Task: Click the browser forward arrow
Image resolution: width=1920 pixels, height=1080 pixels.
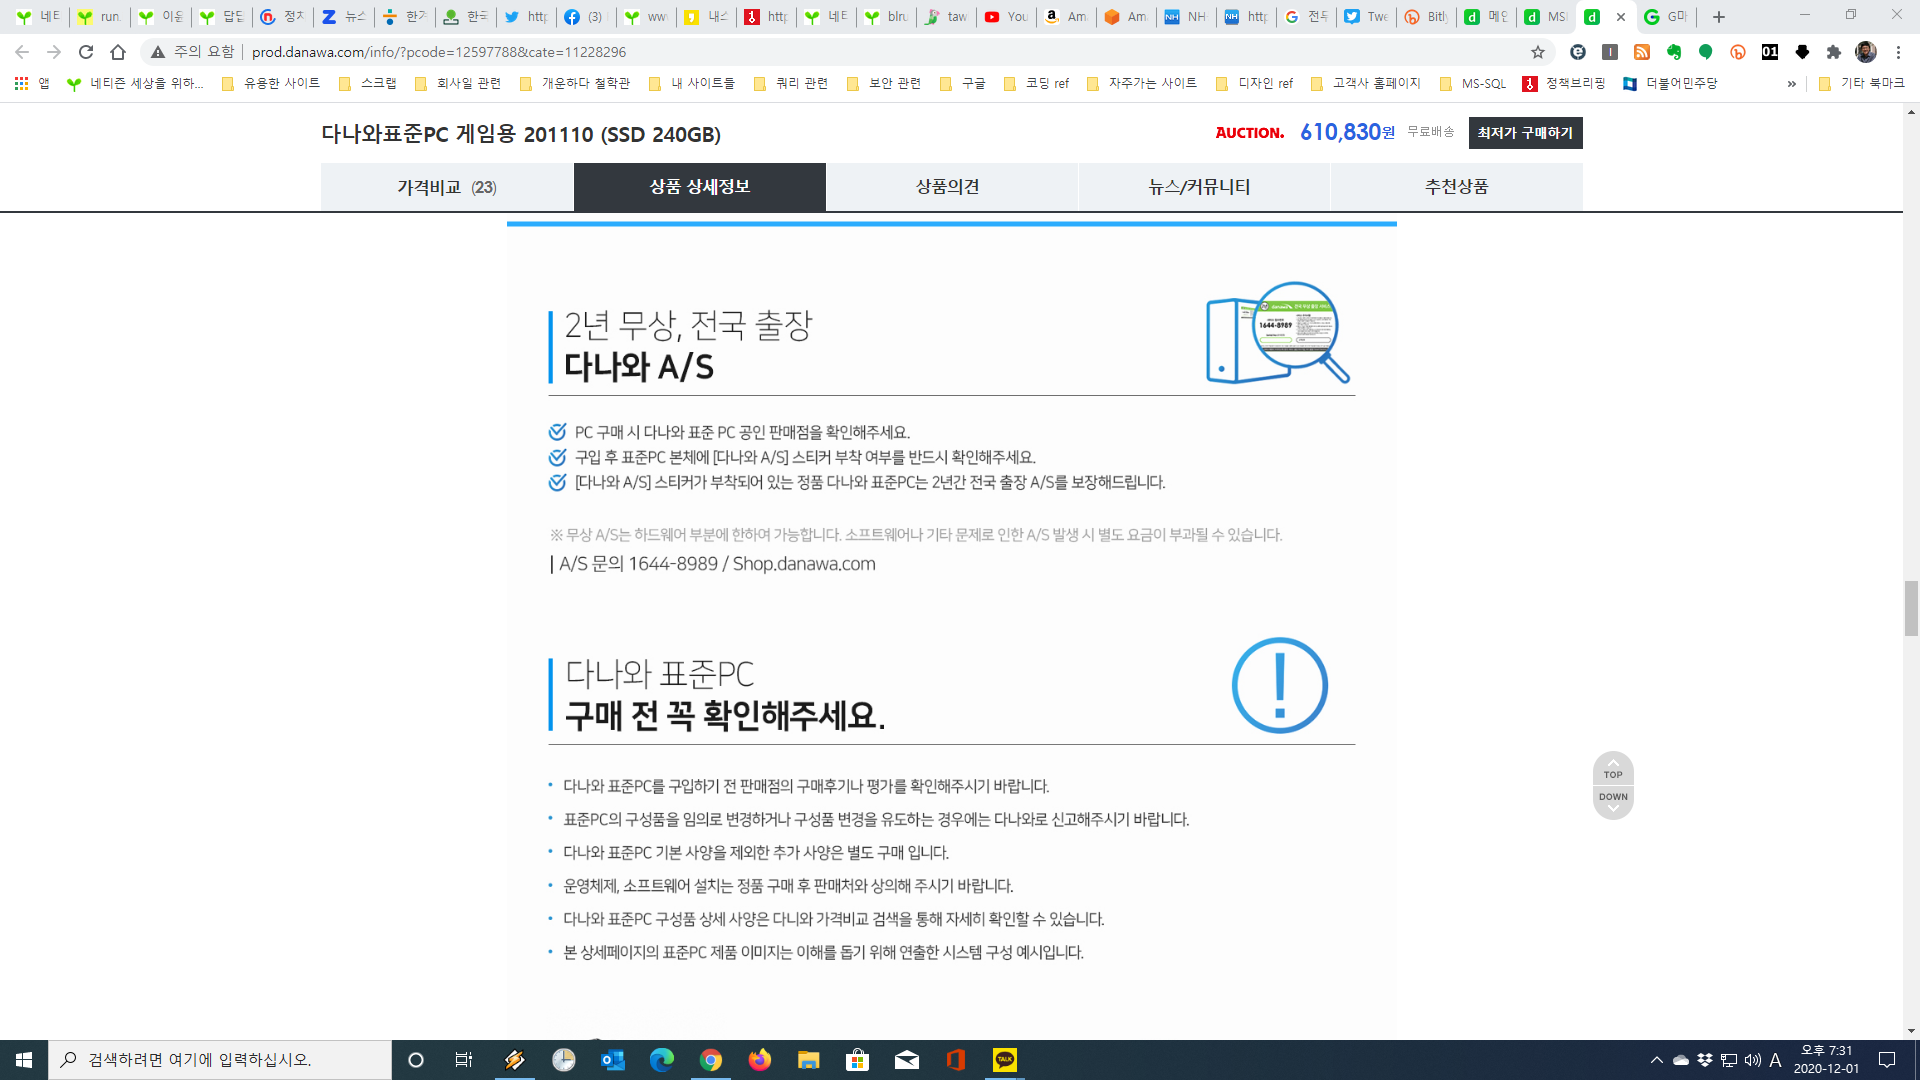Action: tap(54, 52)
